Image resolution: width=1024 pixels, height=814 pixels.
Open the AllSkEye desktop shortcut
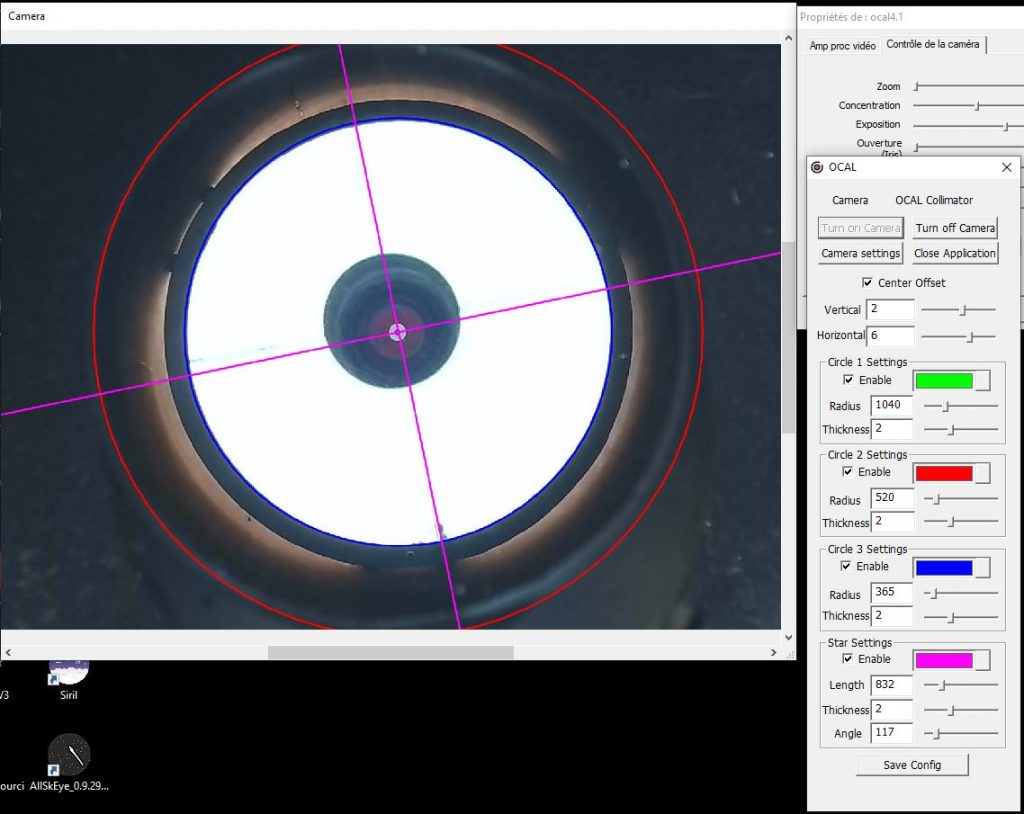pos(68,757)
